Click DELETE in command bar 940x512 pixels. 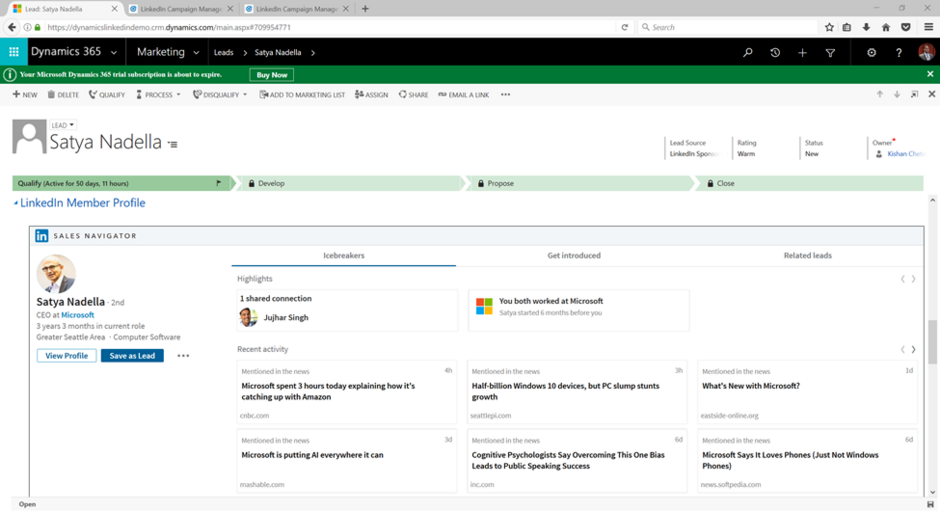(x=64, y=95)
